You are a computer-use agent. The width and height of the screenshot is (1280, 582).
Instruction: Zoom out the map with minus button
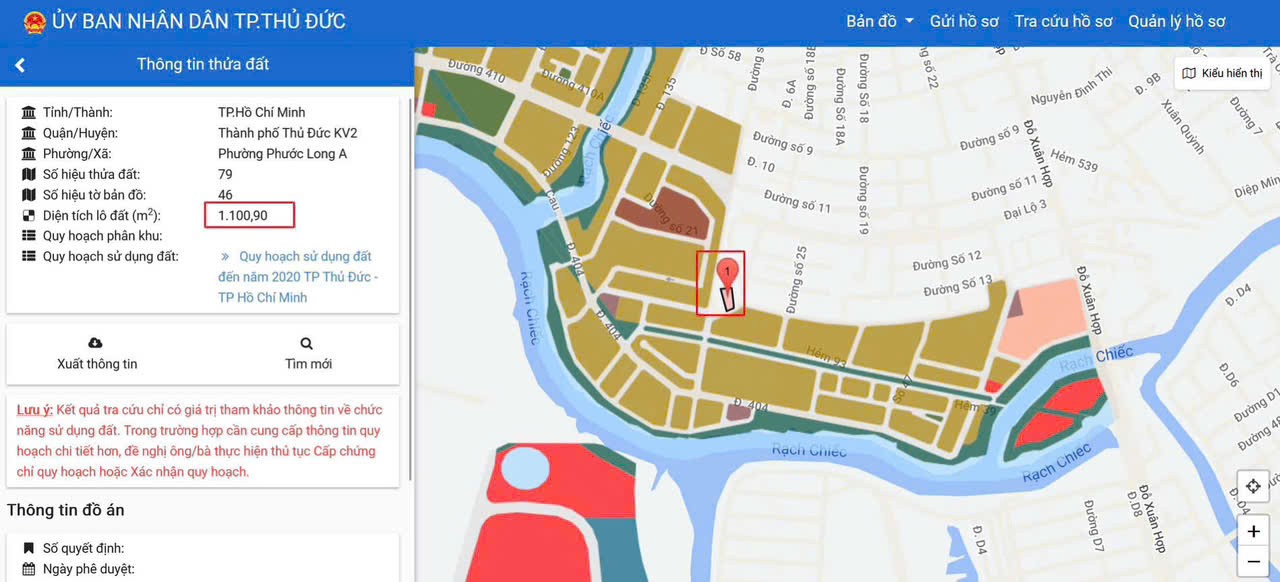[x=1252, y=563]
